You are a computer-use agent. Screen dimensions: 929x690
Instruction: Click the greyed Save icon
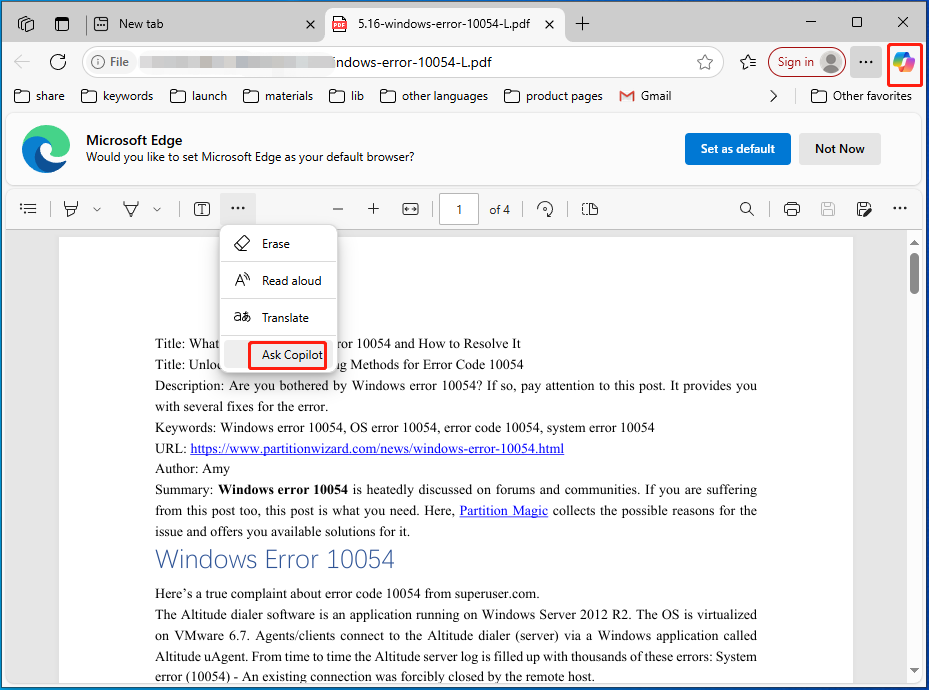828,209
